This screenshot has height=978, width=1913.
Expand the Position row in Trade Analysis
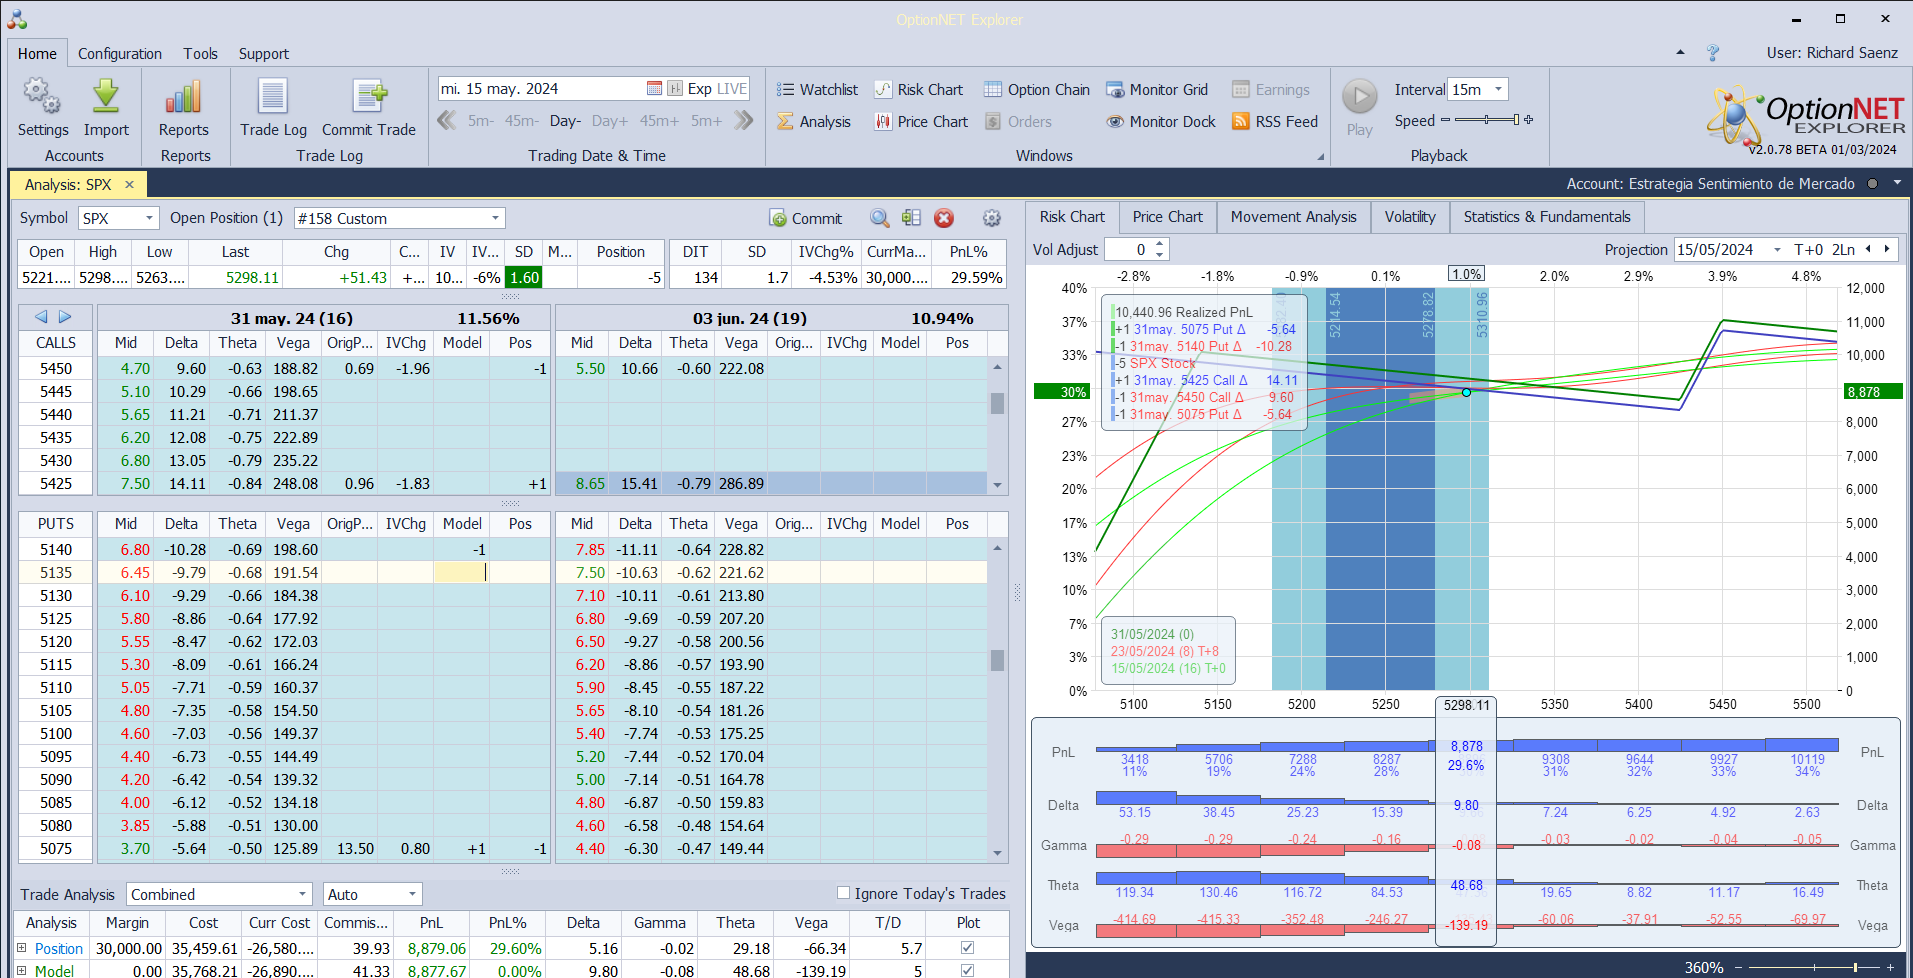[22, 948]
